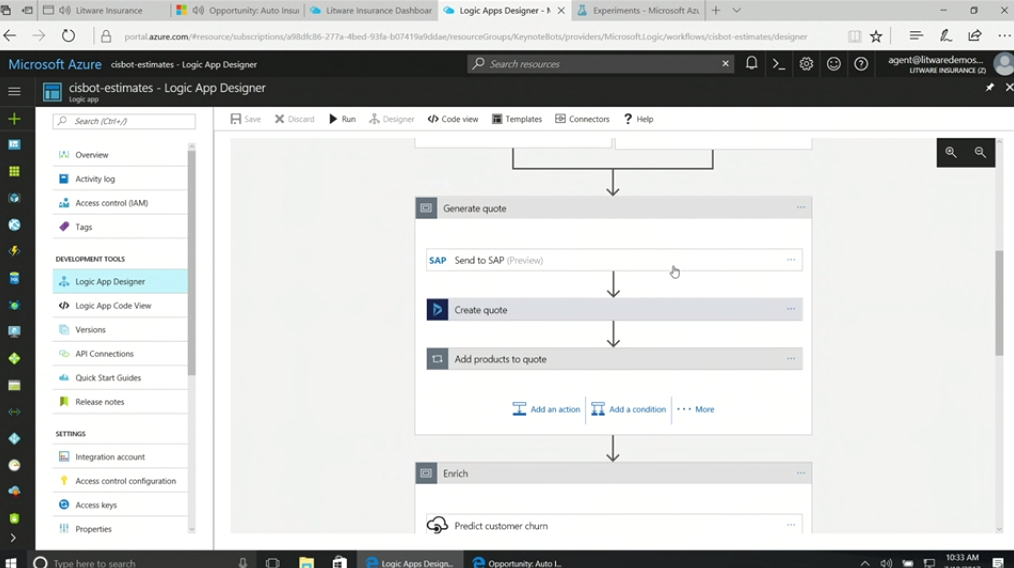Open Versions menu item
The image size is (1014, 568).
pos(120,329)
